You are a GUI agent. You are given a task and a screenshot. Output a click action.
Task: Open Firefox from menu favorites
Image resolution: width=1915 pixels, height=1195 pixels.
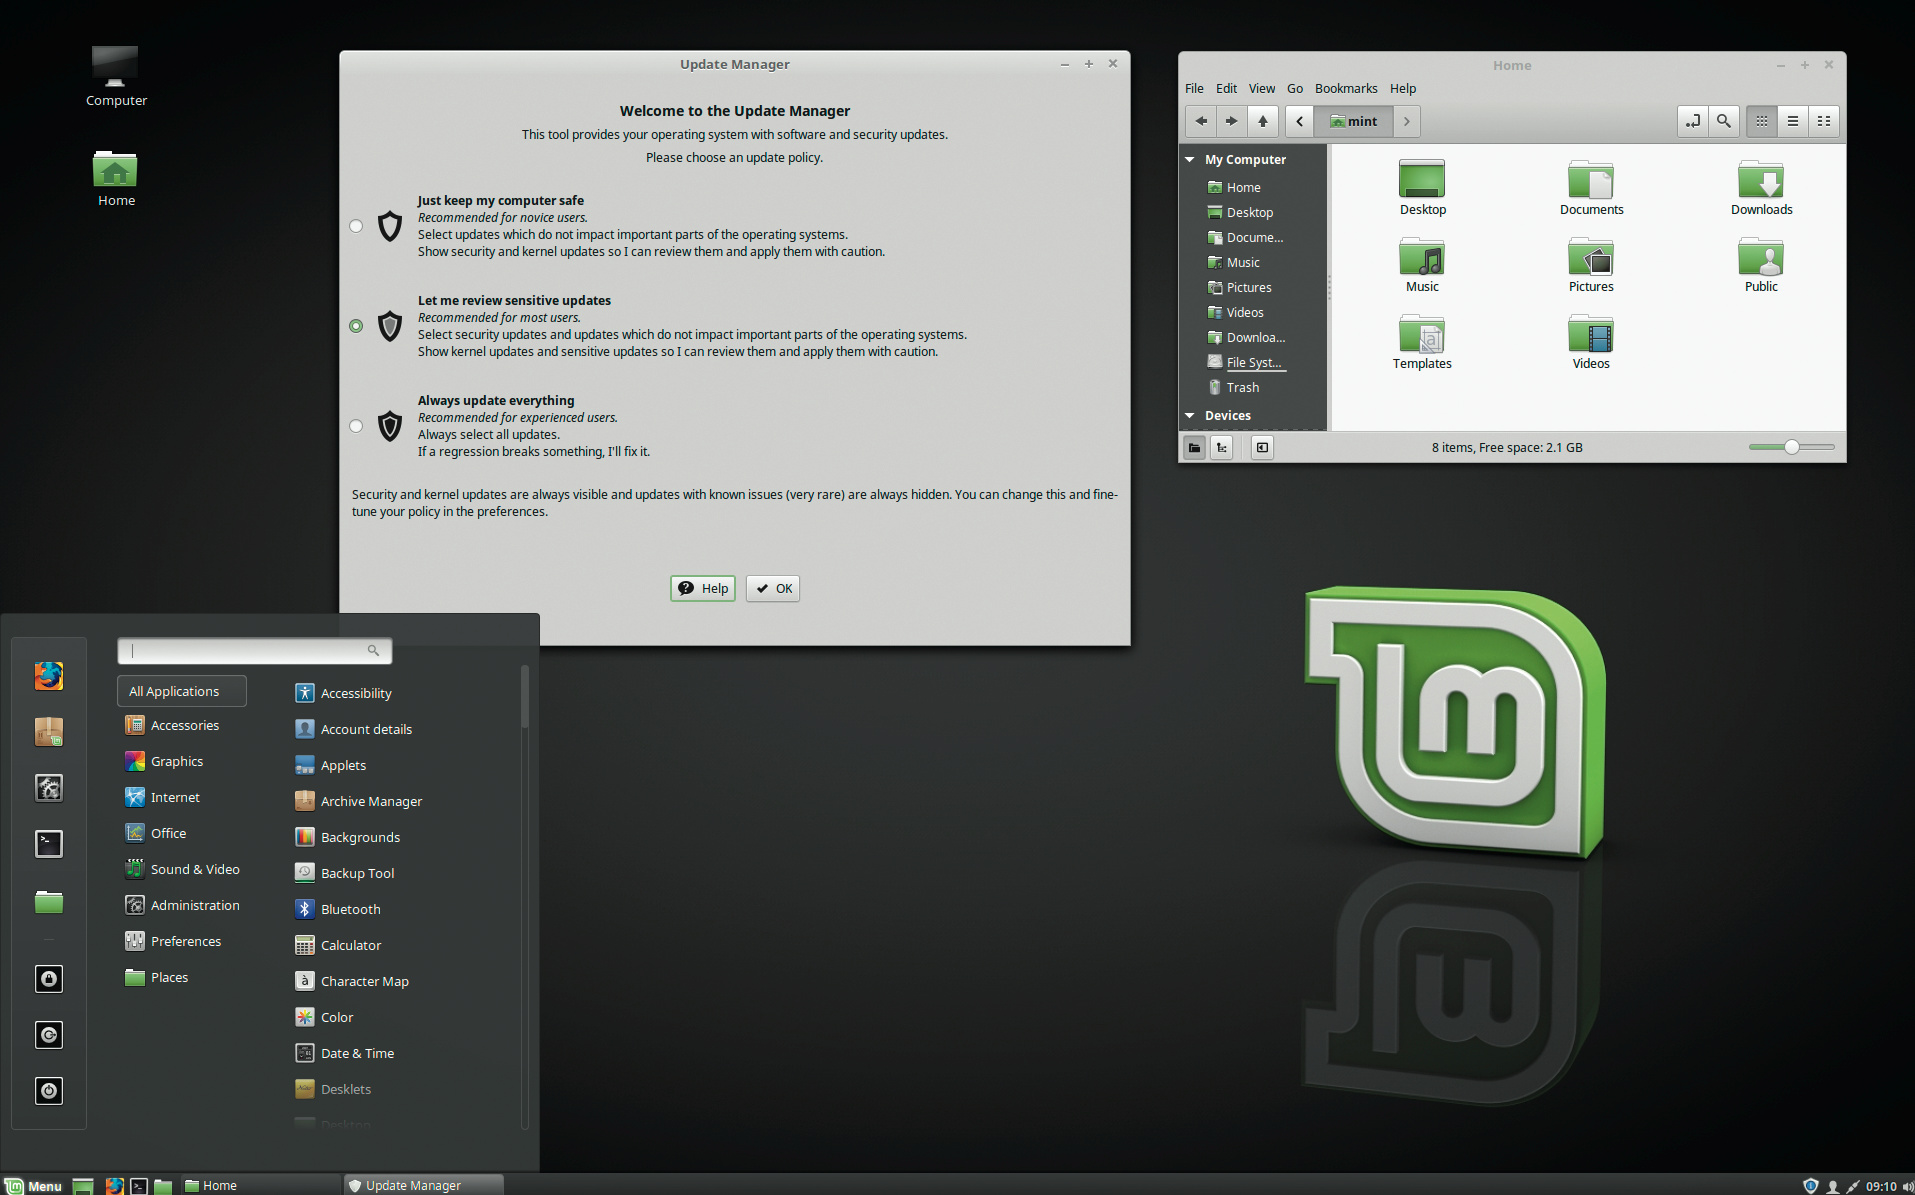(x=49, y=676)
